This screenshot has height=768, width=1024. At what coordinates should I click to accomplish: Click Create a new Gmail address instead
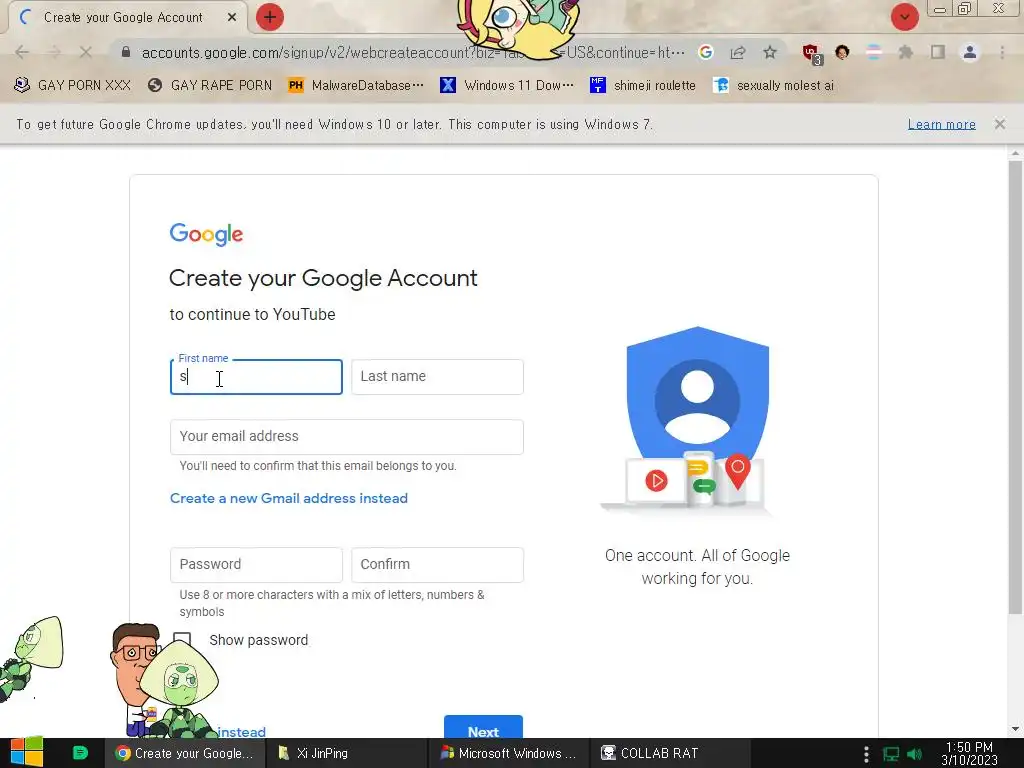click(x=289, y=498)
